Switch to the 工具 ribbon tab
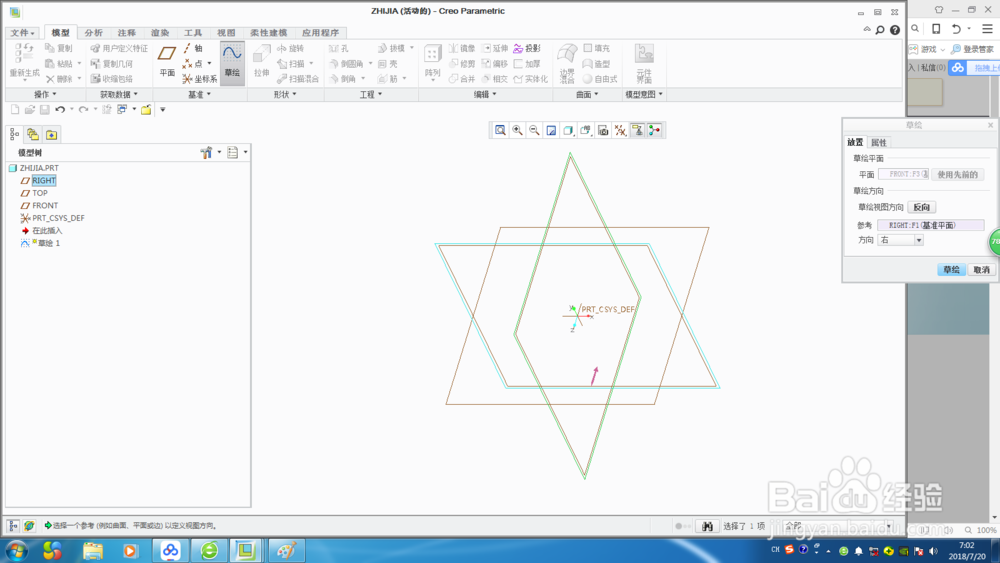 [193, 33]
